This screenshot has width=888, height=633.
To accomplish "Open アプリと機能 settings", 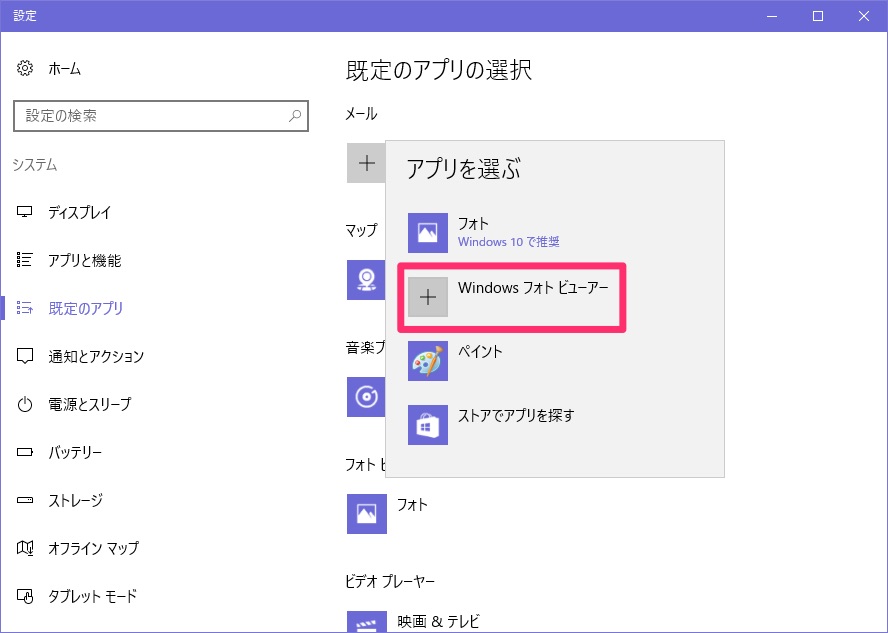I will [84, 260].
